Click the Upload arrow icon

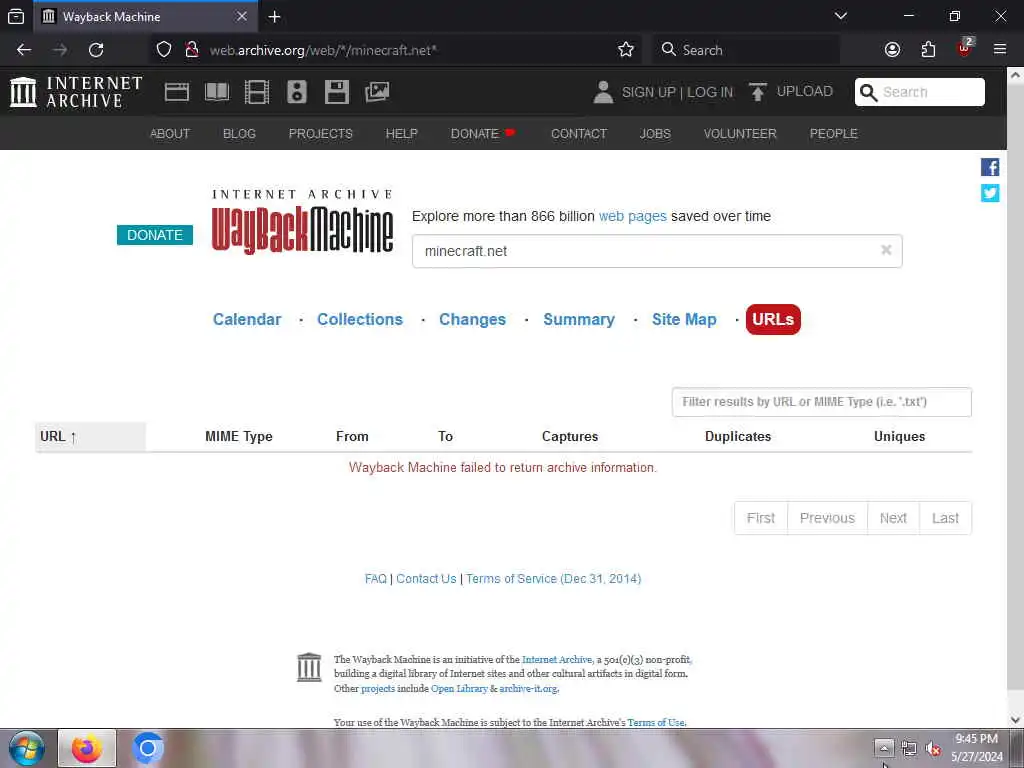tap(758, 92)
